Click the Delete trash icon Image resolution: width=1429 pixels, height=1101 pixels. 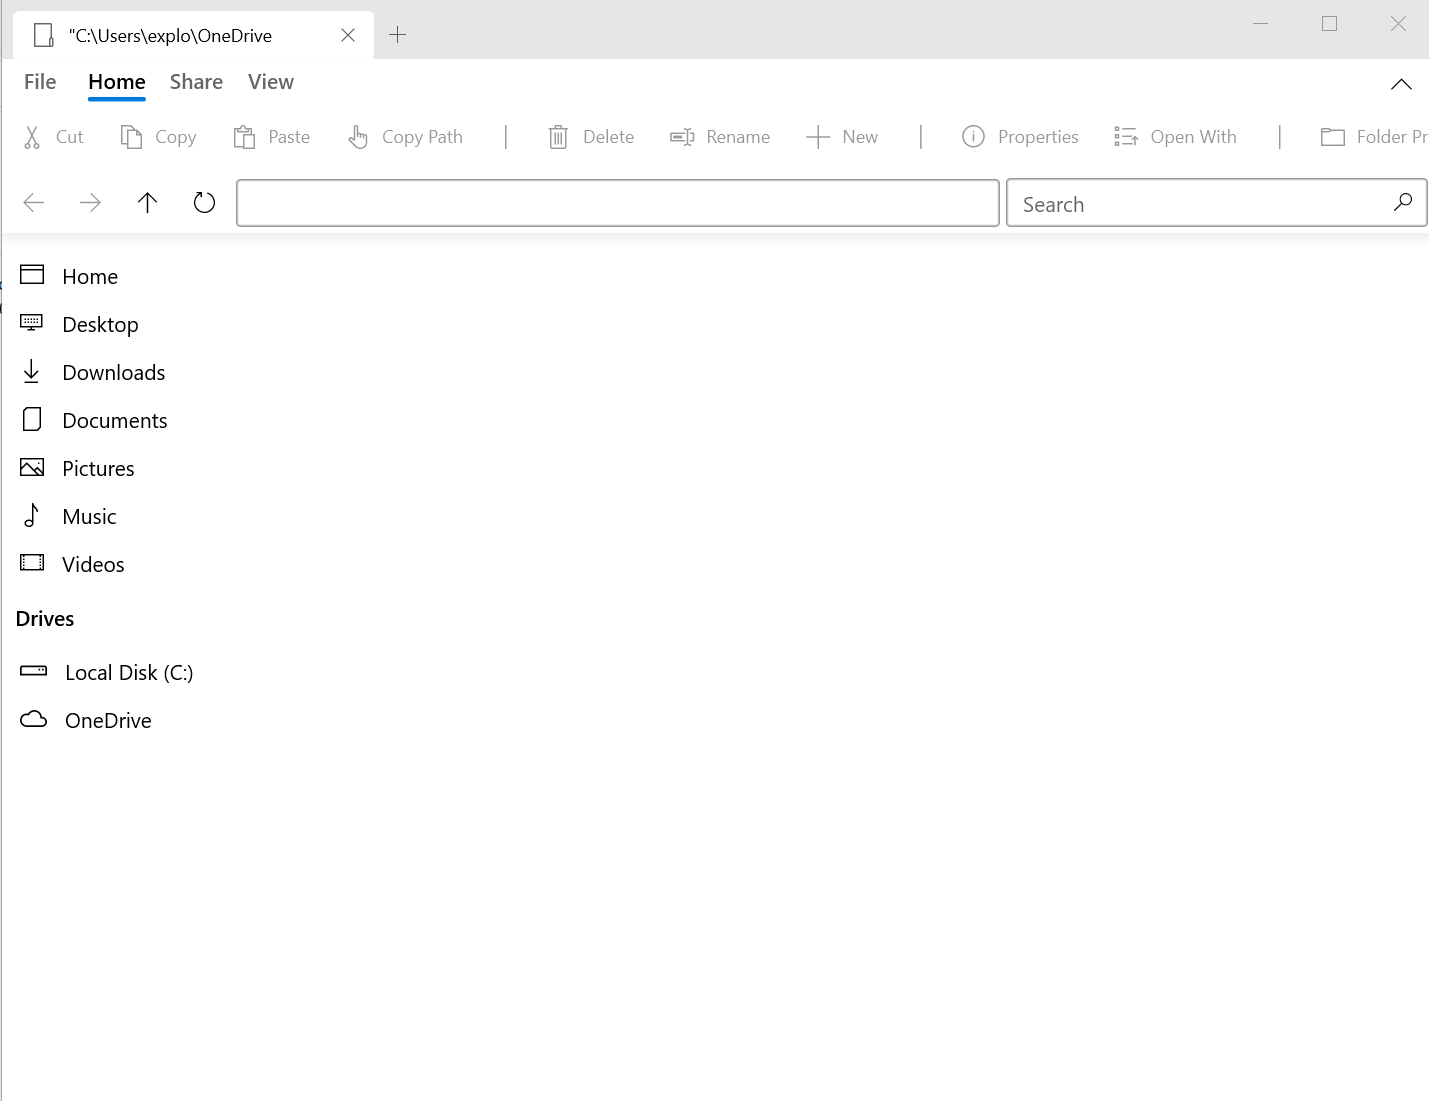(x=557, y=136)
